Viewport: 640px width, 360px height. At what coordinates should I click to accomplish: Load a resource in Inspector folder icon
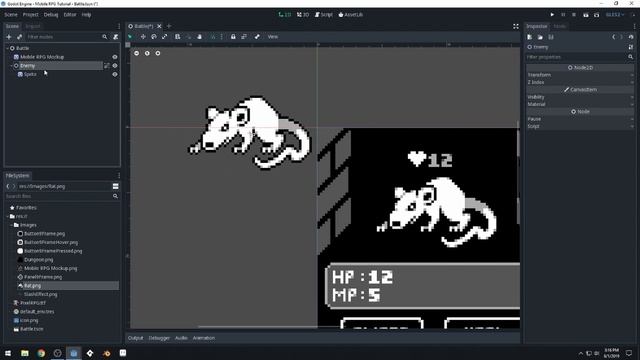click(x=540, y=37)
